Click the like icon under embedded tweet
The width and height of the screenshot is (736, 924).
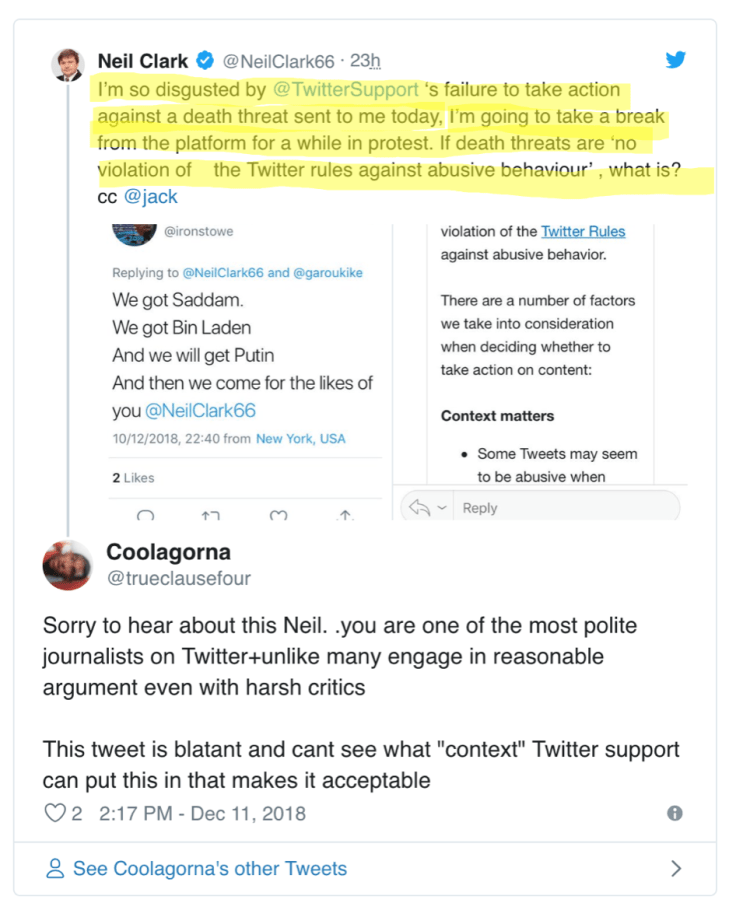point(279,516)
